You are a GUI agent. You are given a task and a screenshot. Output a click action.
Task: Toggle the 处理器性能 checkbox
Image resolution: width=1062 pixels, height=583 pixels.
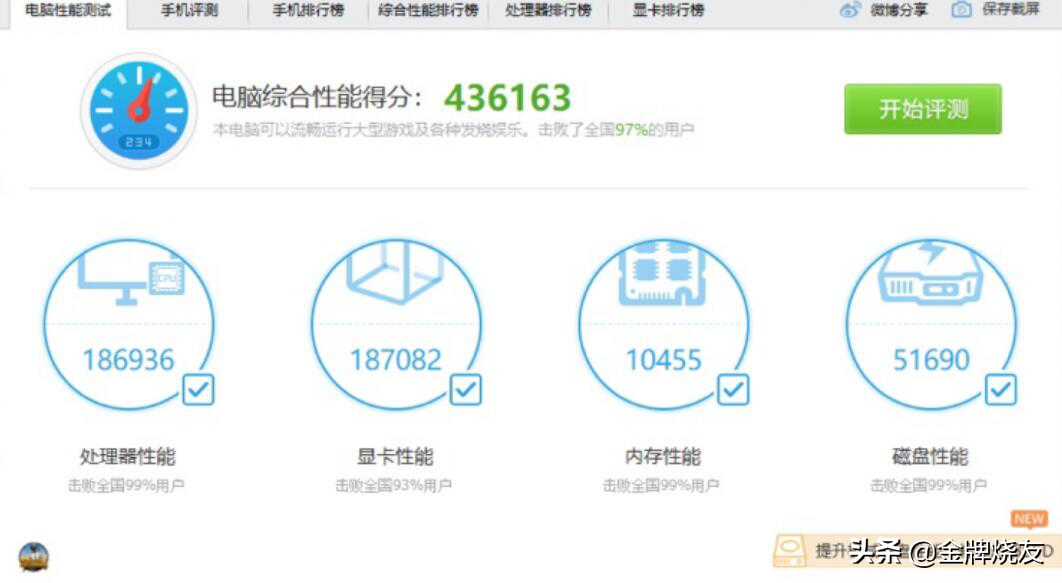pyautogui.click(x=198, y=389)
